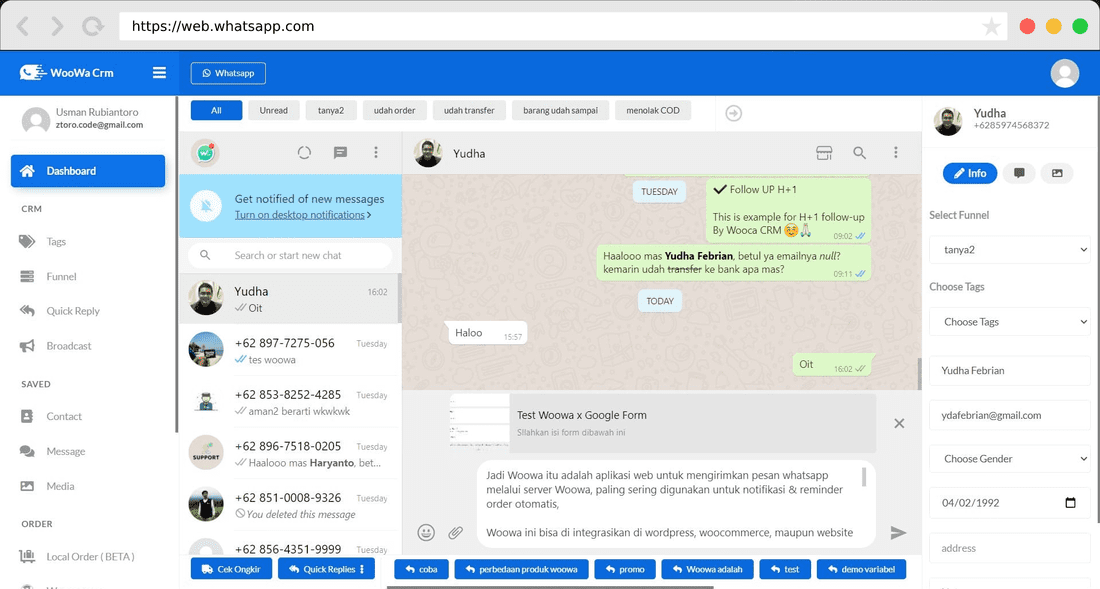Click the Cek Ongkir button
This screenshot has height=589, width=1100.
pos(231,569)
